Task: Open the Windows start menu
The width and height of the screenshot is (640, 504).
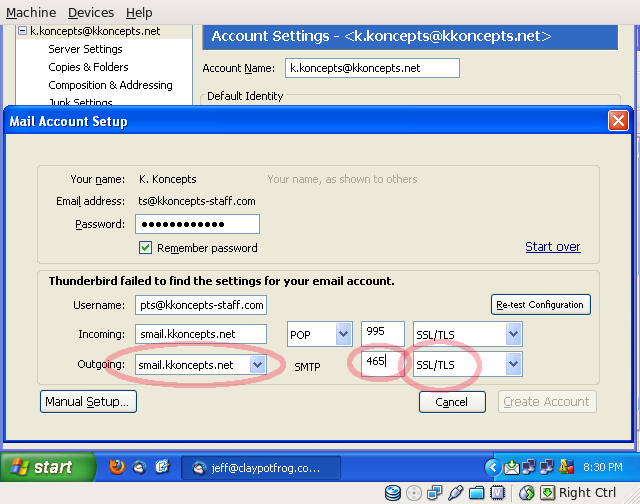Action: (48, 467)
